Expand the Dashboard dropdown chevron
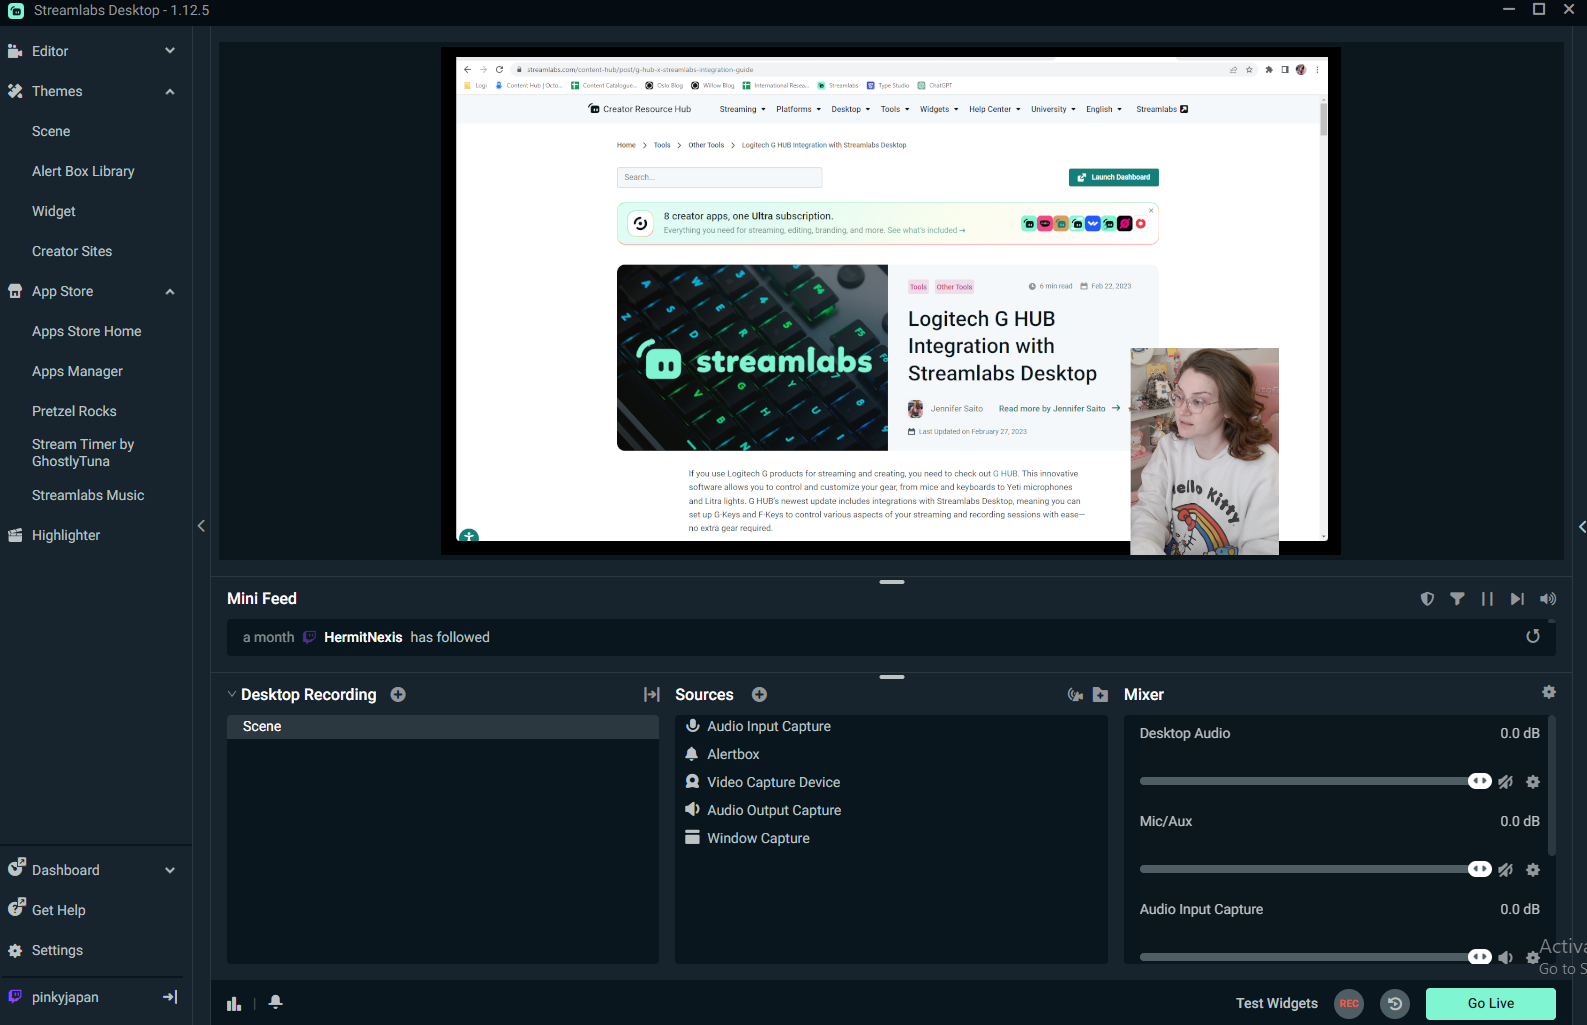 coord(170,870)
